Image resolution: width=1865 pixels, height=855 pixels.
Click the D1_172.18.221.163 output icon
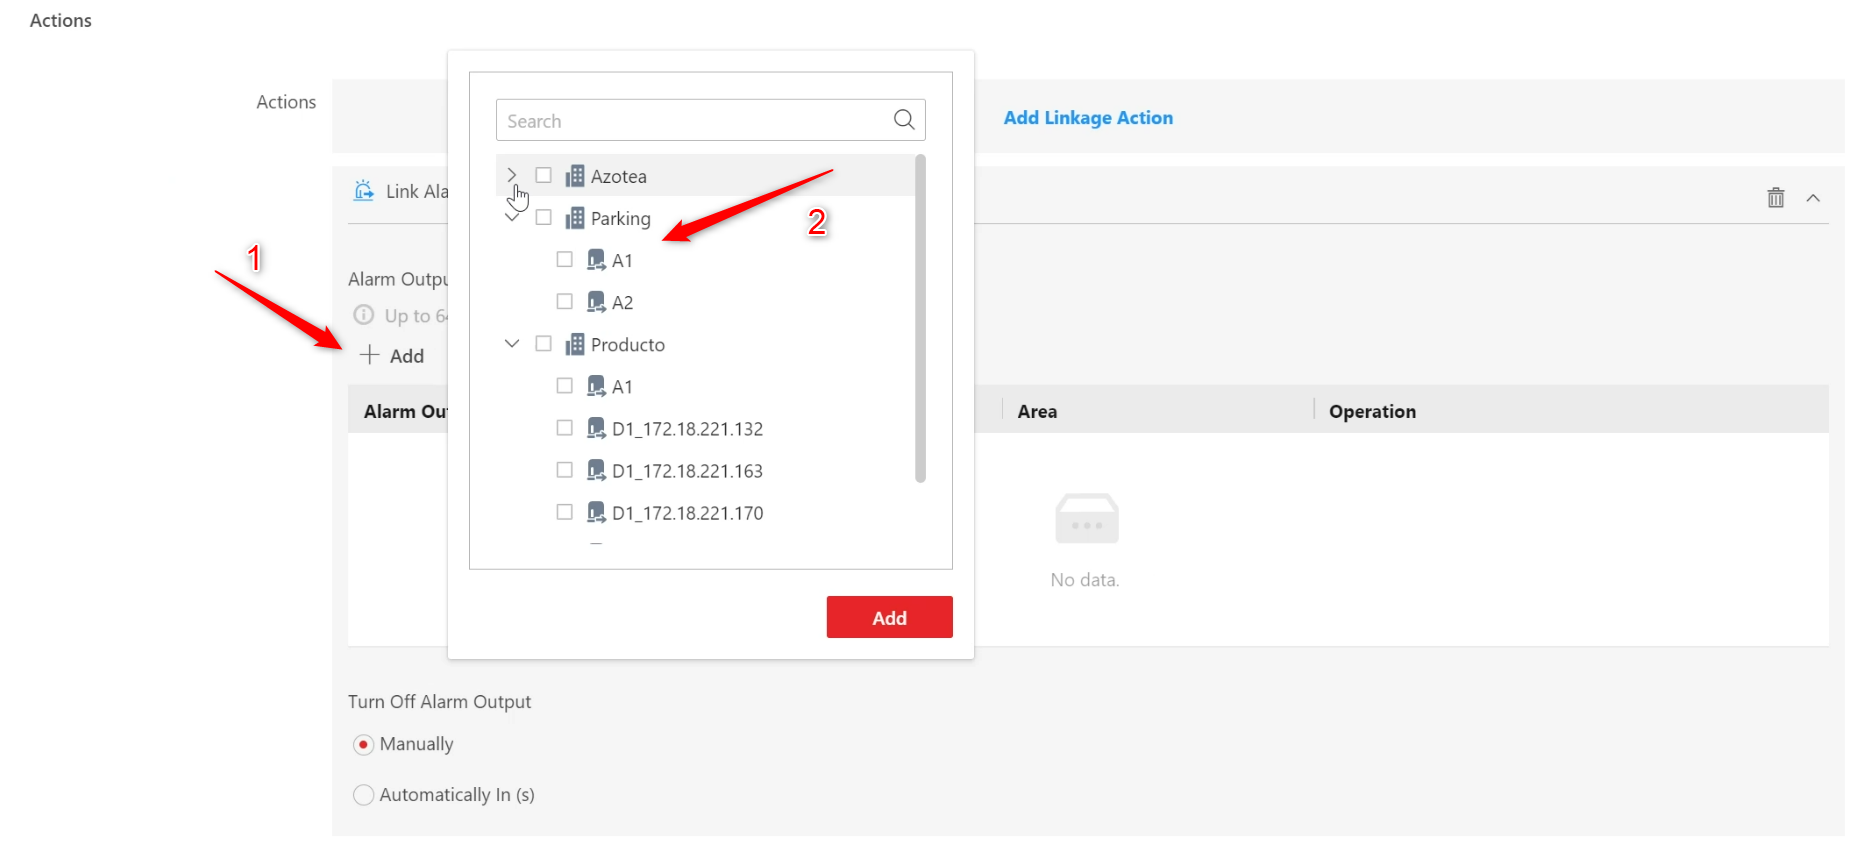(x=596, y=470)
